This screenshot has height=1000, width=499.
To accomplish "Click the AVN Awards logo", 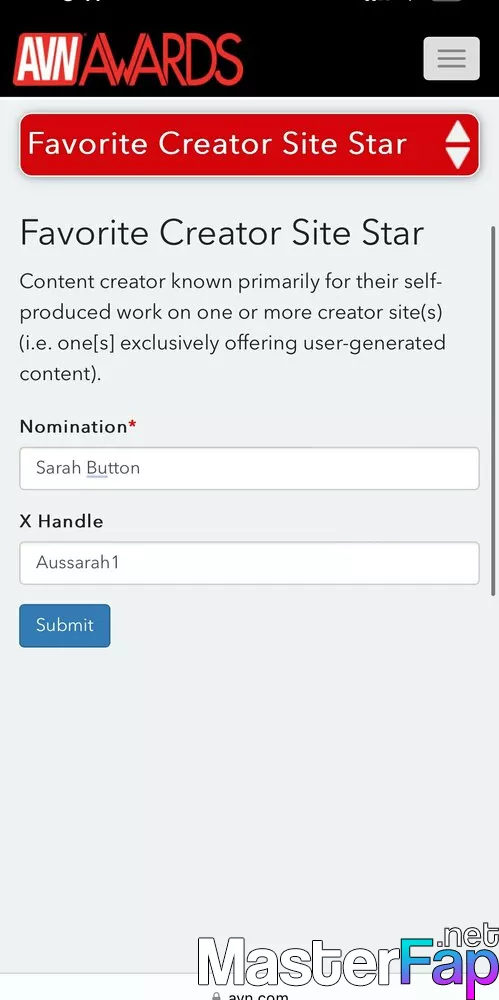I will coord(128,60).
